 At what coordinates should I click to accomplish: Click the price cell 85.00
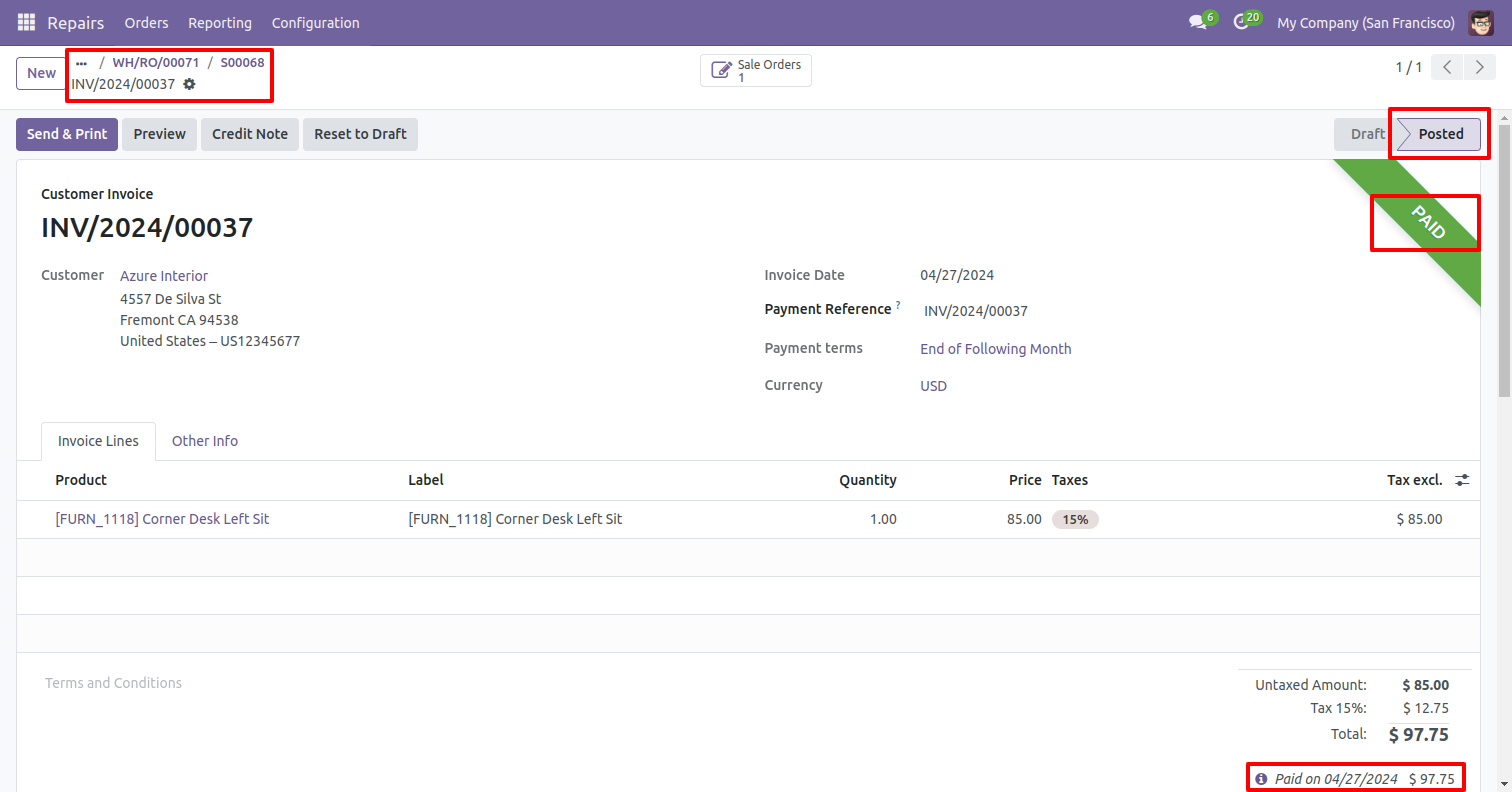point(1024,519)
